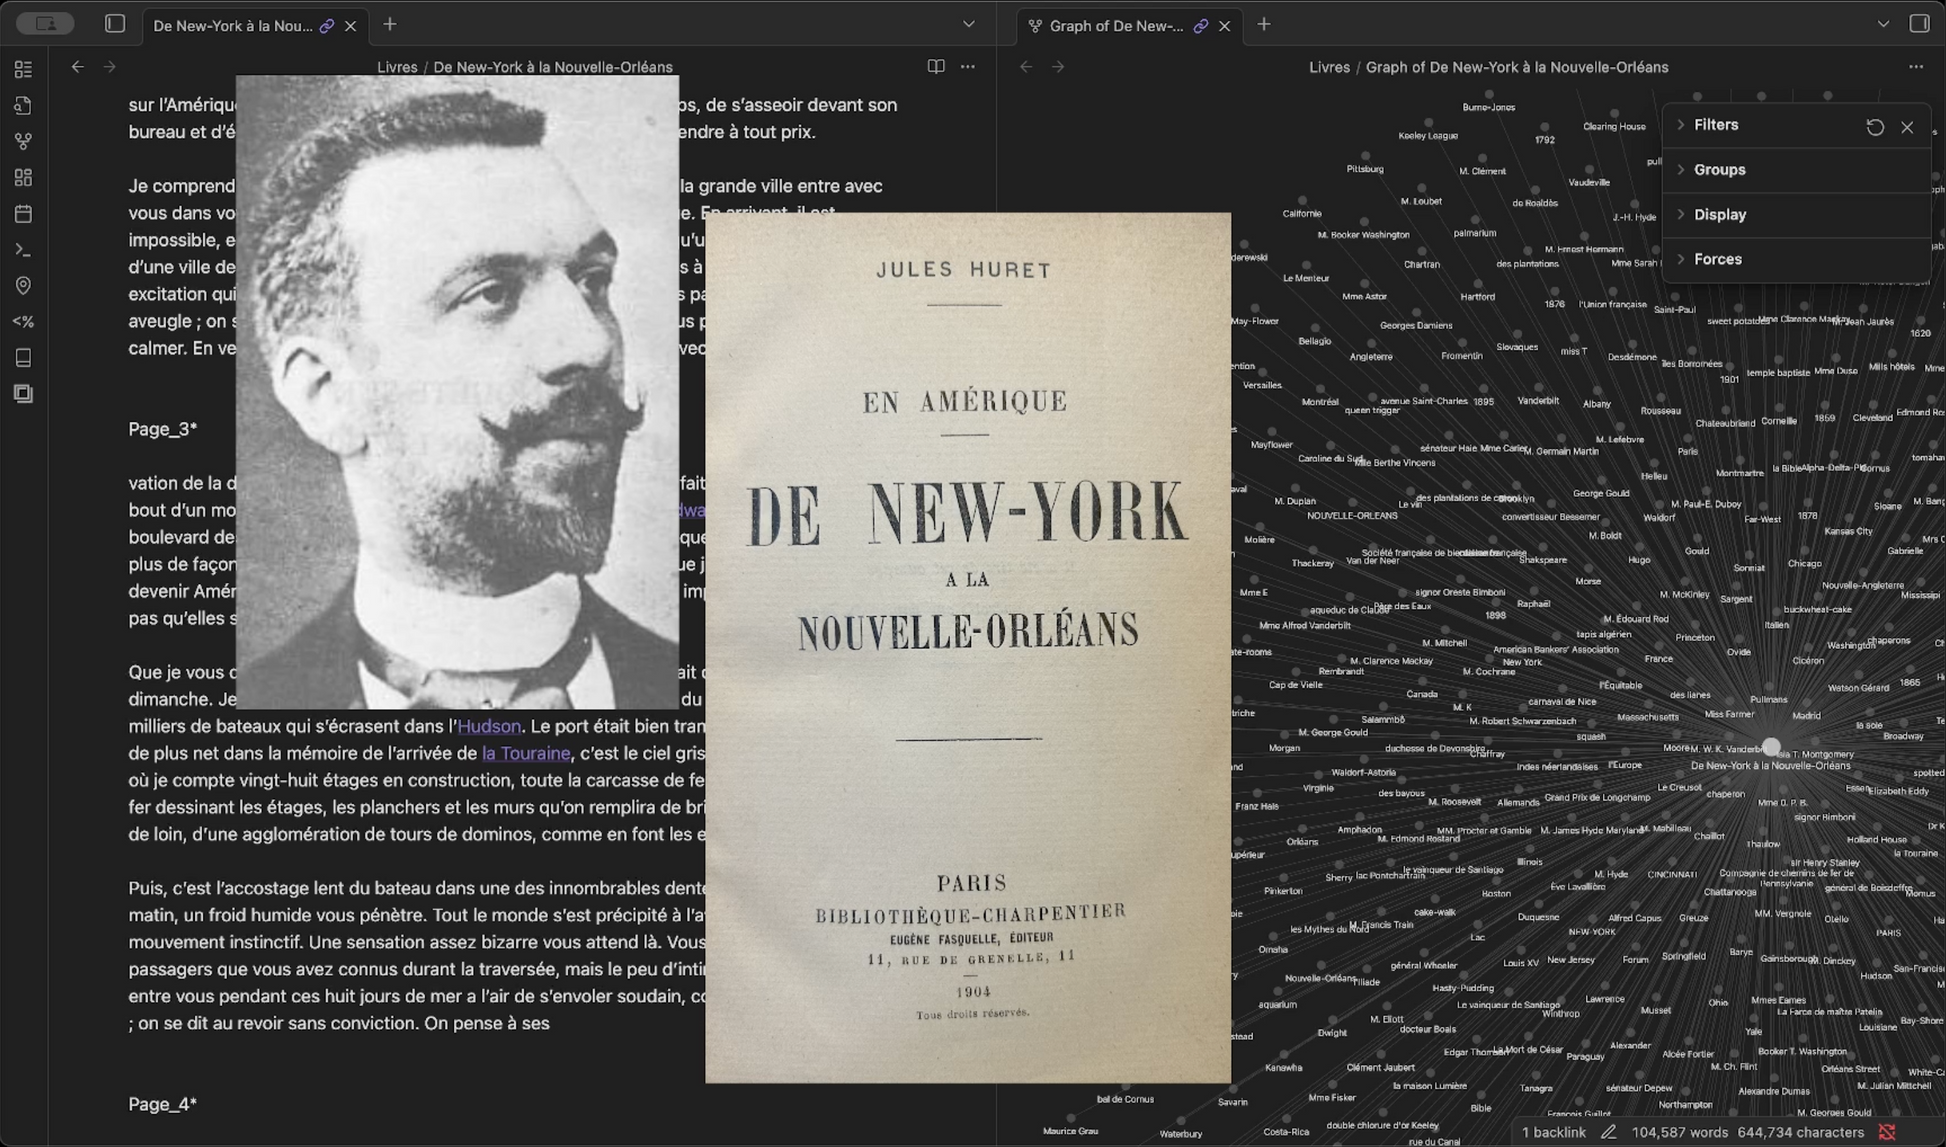Click the 1 backlink status item
This screenshot has height=1147, width=1946.
coord(1553,1132)
